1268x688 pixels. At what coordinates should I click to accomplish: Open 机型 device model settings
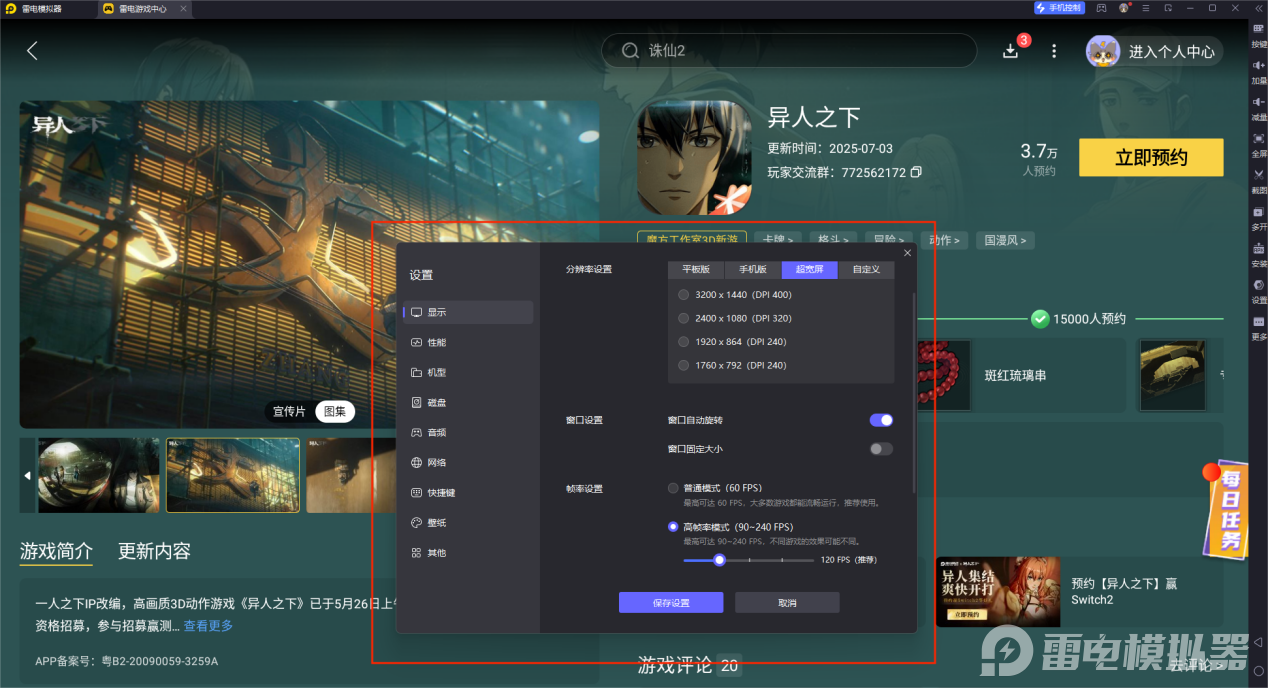coord(468,372)
